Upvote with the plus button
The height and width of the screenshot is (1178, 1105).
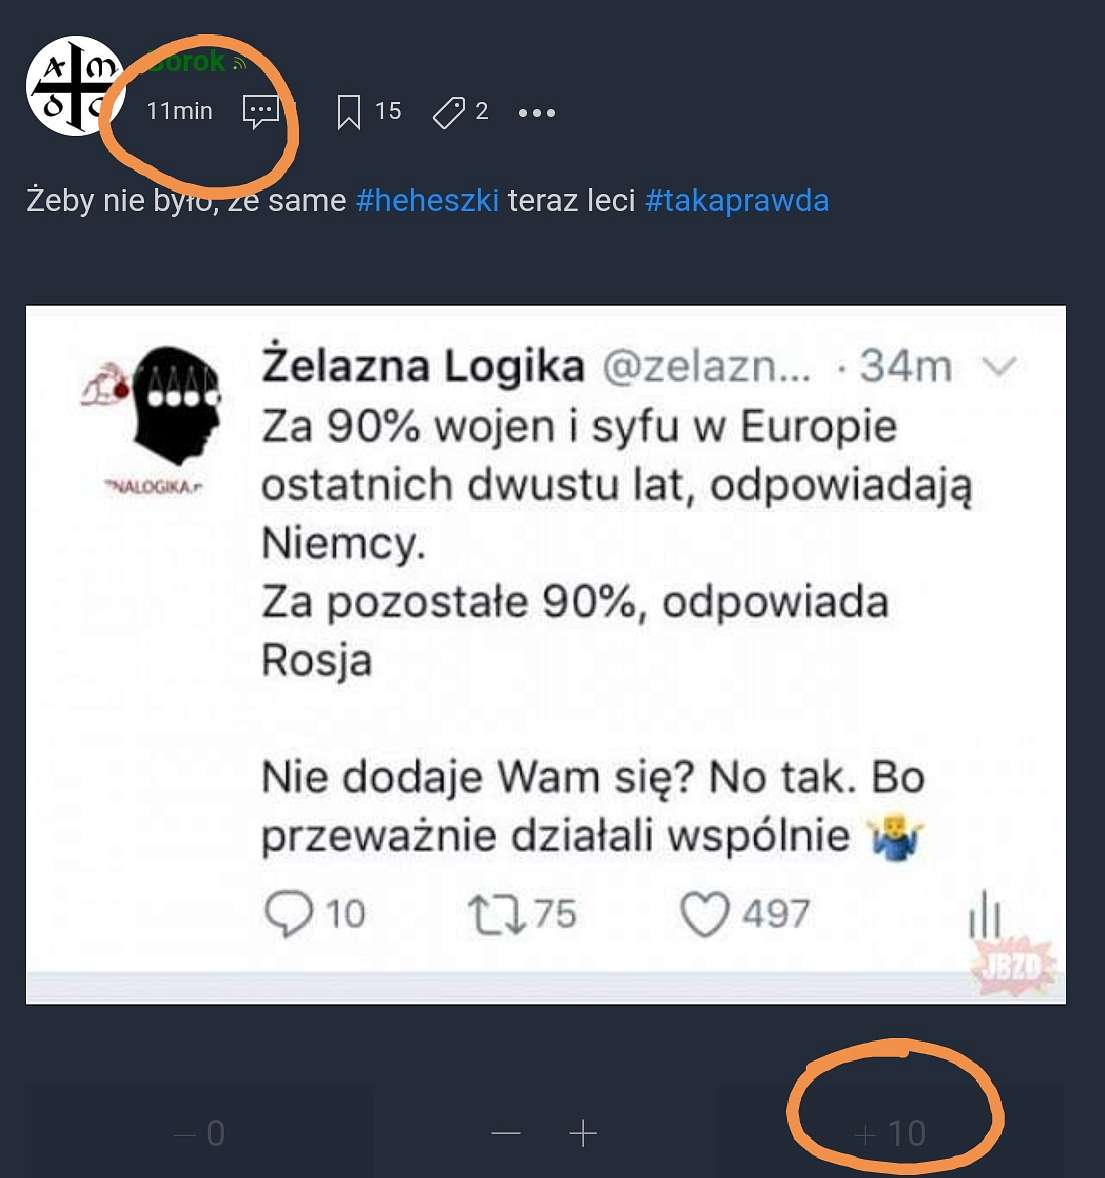pyautogui.click(x=583, y=1133)
